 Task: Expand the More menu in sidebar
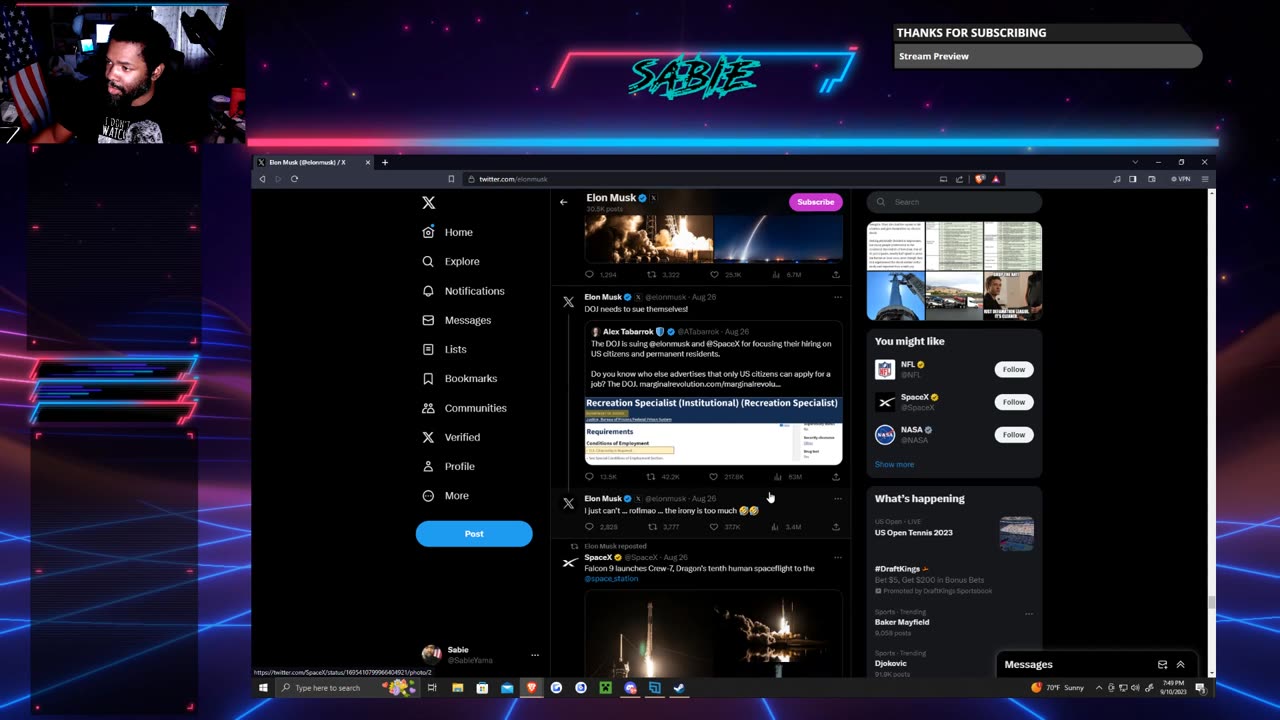pyautogui.click(x=445, y=496)
